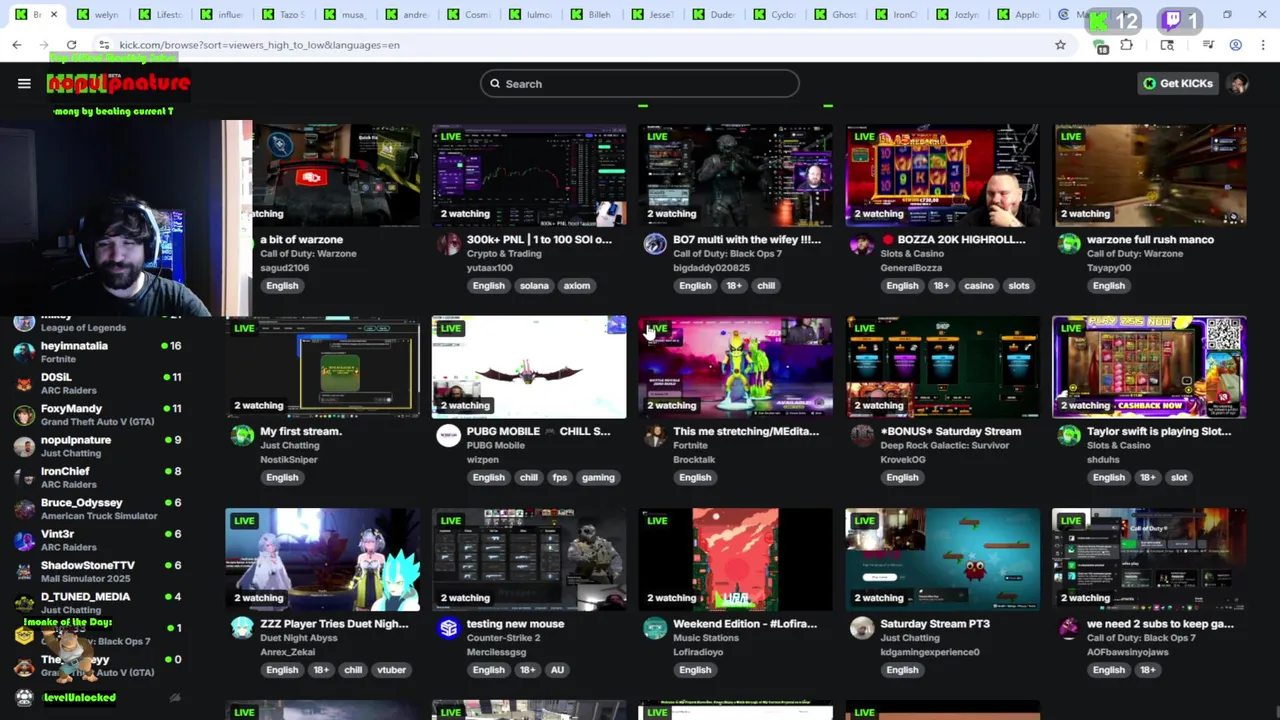Open heyimnatalia channel in sidebar
The image size is (1280, 720).
point(98,352)
